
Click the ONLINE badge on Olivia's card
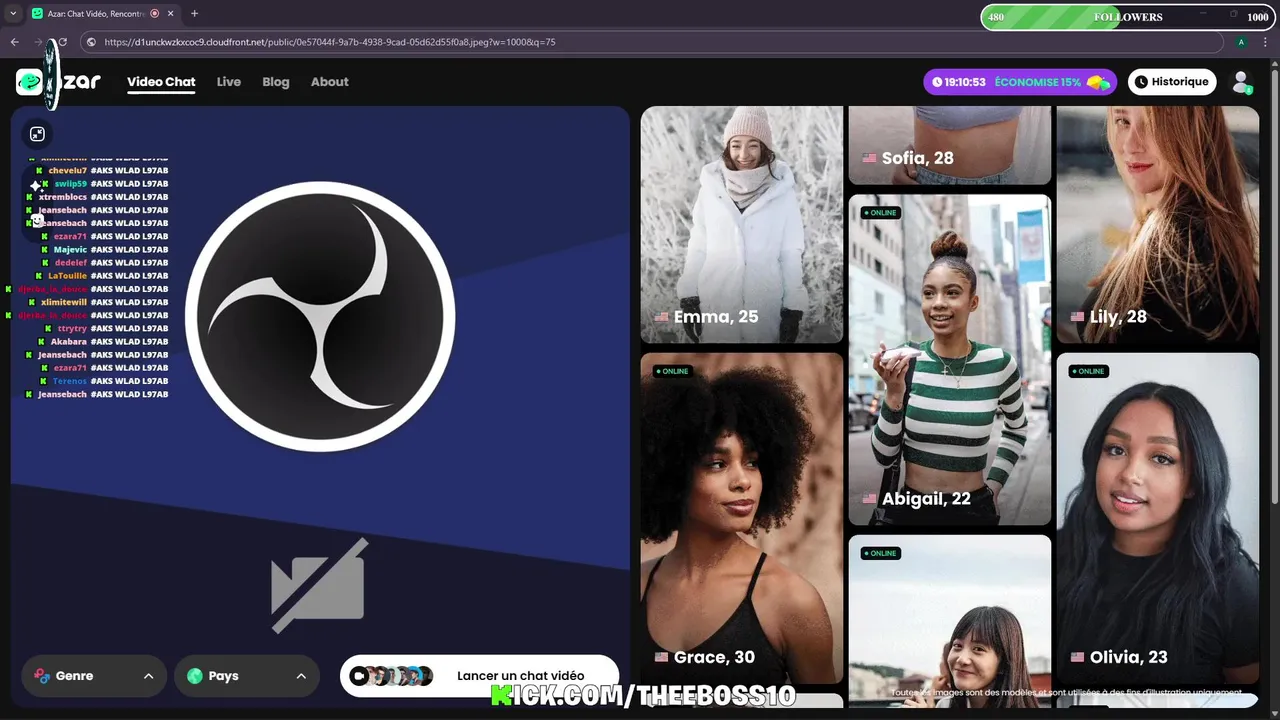[1088, 371]
